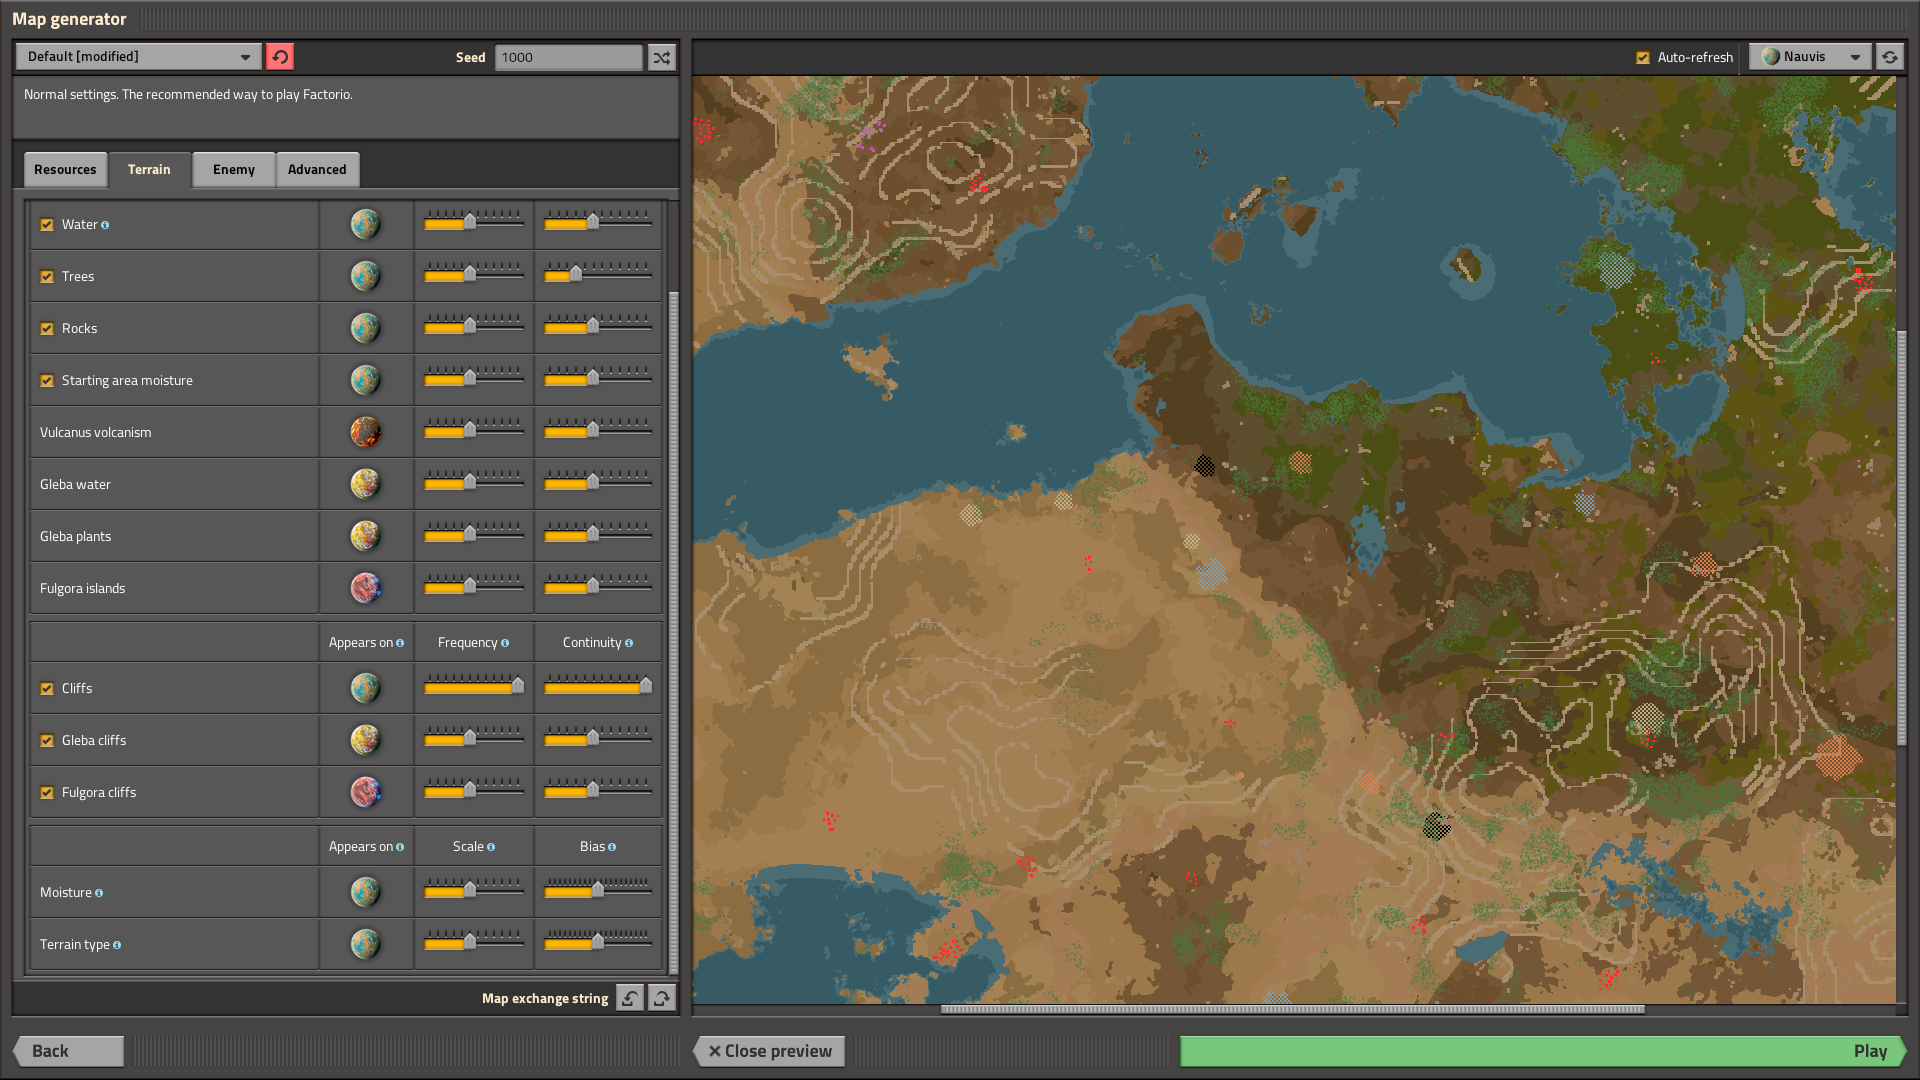Click the Fulgora islands second slider

597,585
